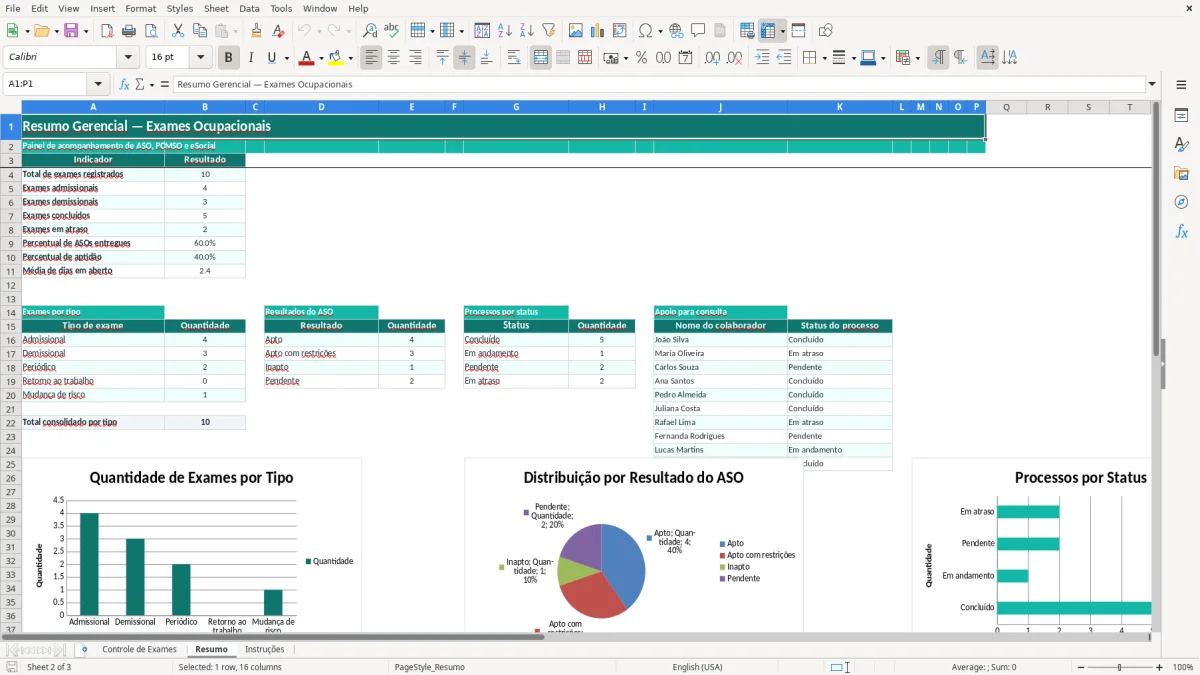Click Merge and Center Cells icon
Screen dimensions: 1200x675
[541, 57]
